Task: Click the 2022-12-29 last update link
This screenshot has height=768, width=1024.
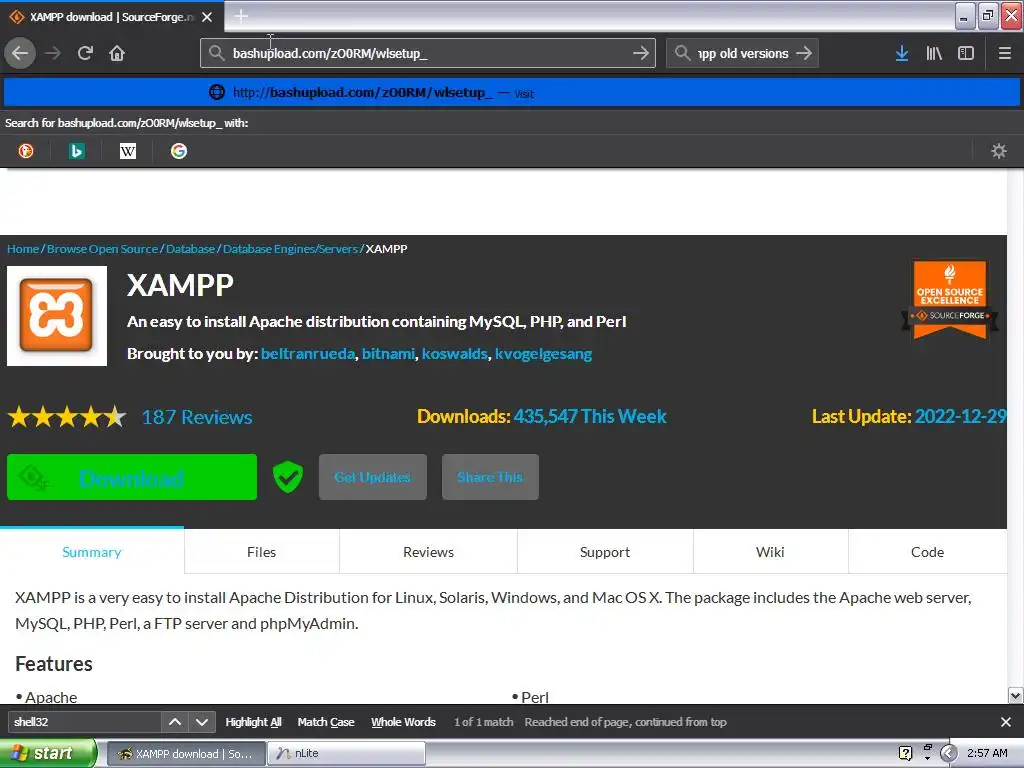Action: [961, 416]
